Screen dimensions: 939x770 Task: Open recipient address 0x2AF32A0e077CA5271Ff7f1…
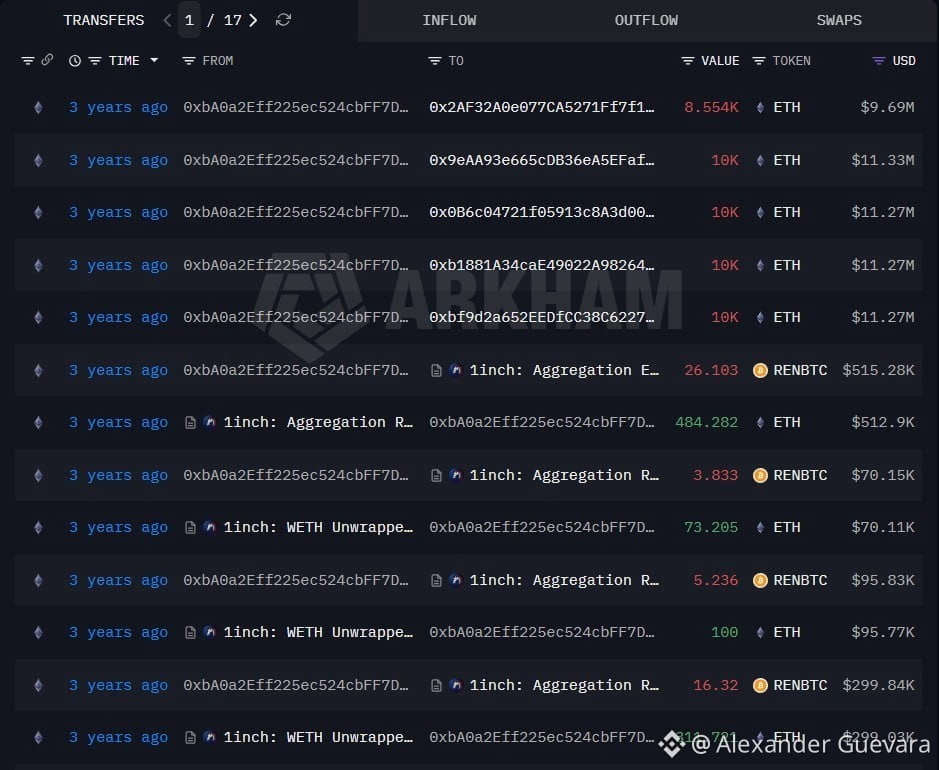click(x=541, y=107)
